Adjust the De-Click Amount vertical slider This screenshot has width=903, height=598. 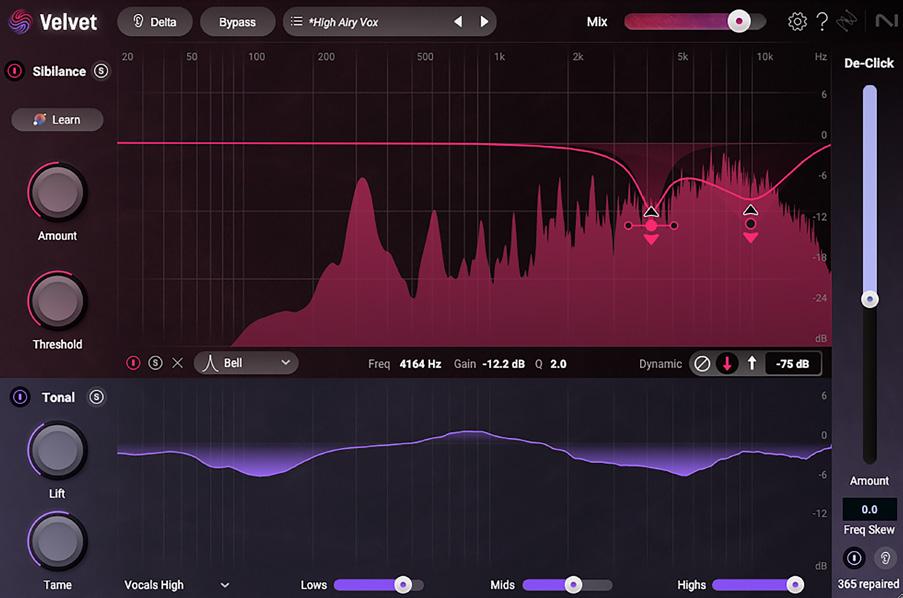(x=870, y=299)
